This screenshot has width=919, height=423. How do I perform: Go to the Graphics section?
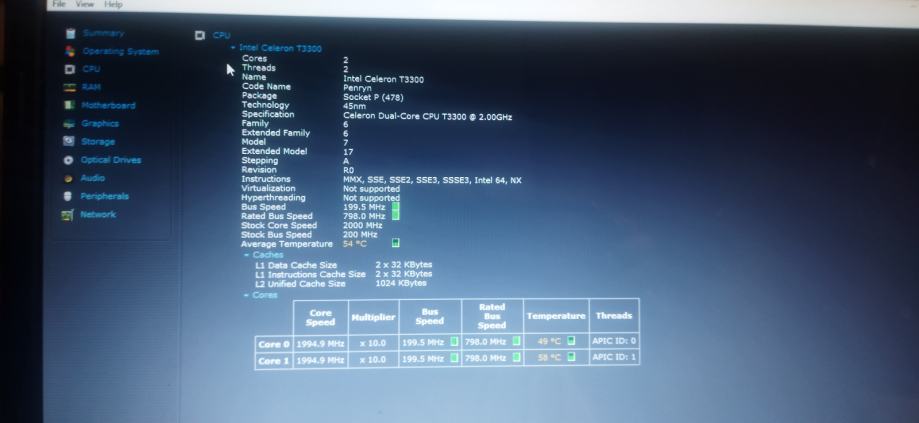pyautogui.click(x=100, y=124)
